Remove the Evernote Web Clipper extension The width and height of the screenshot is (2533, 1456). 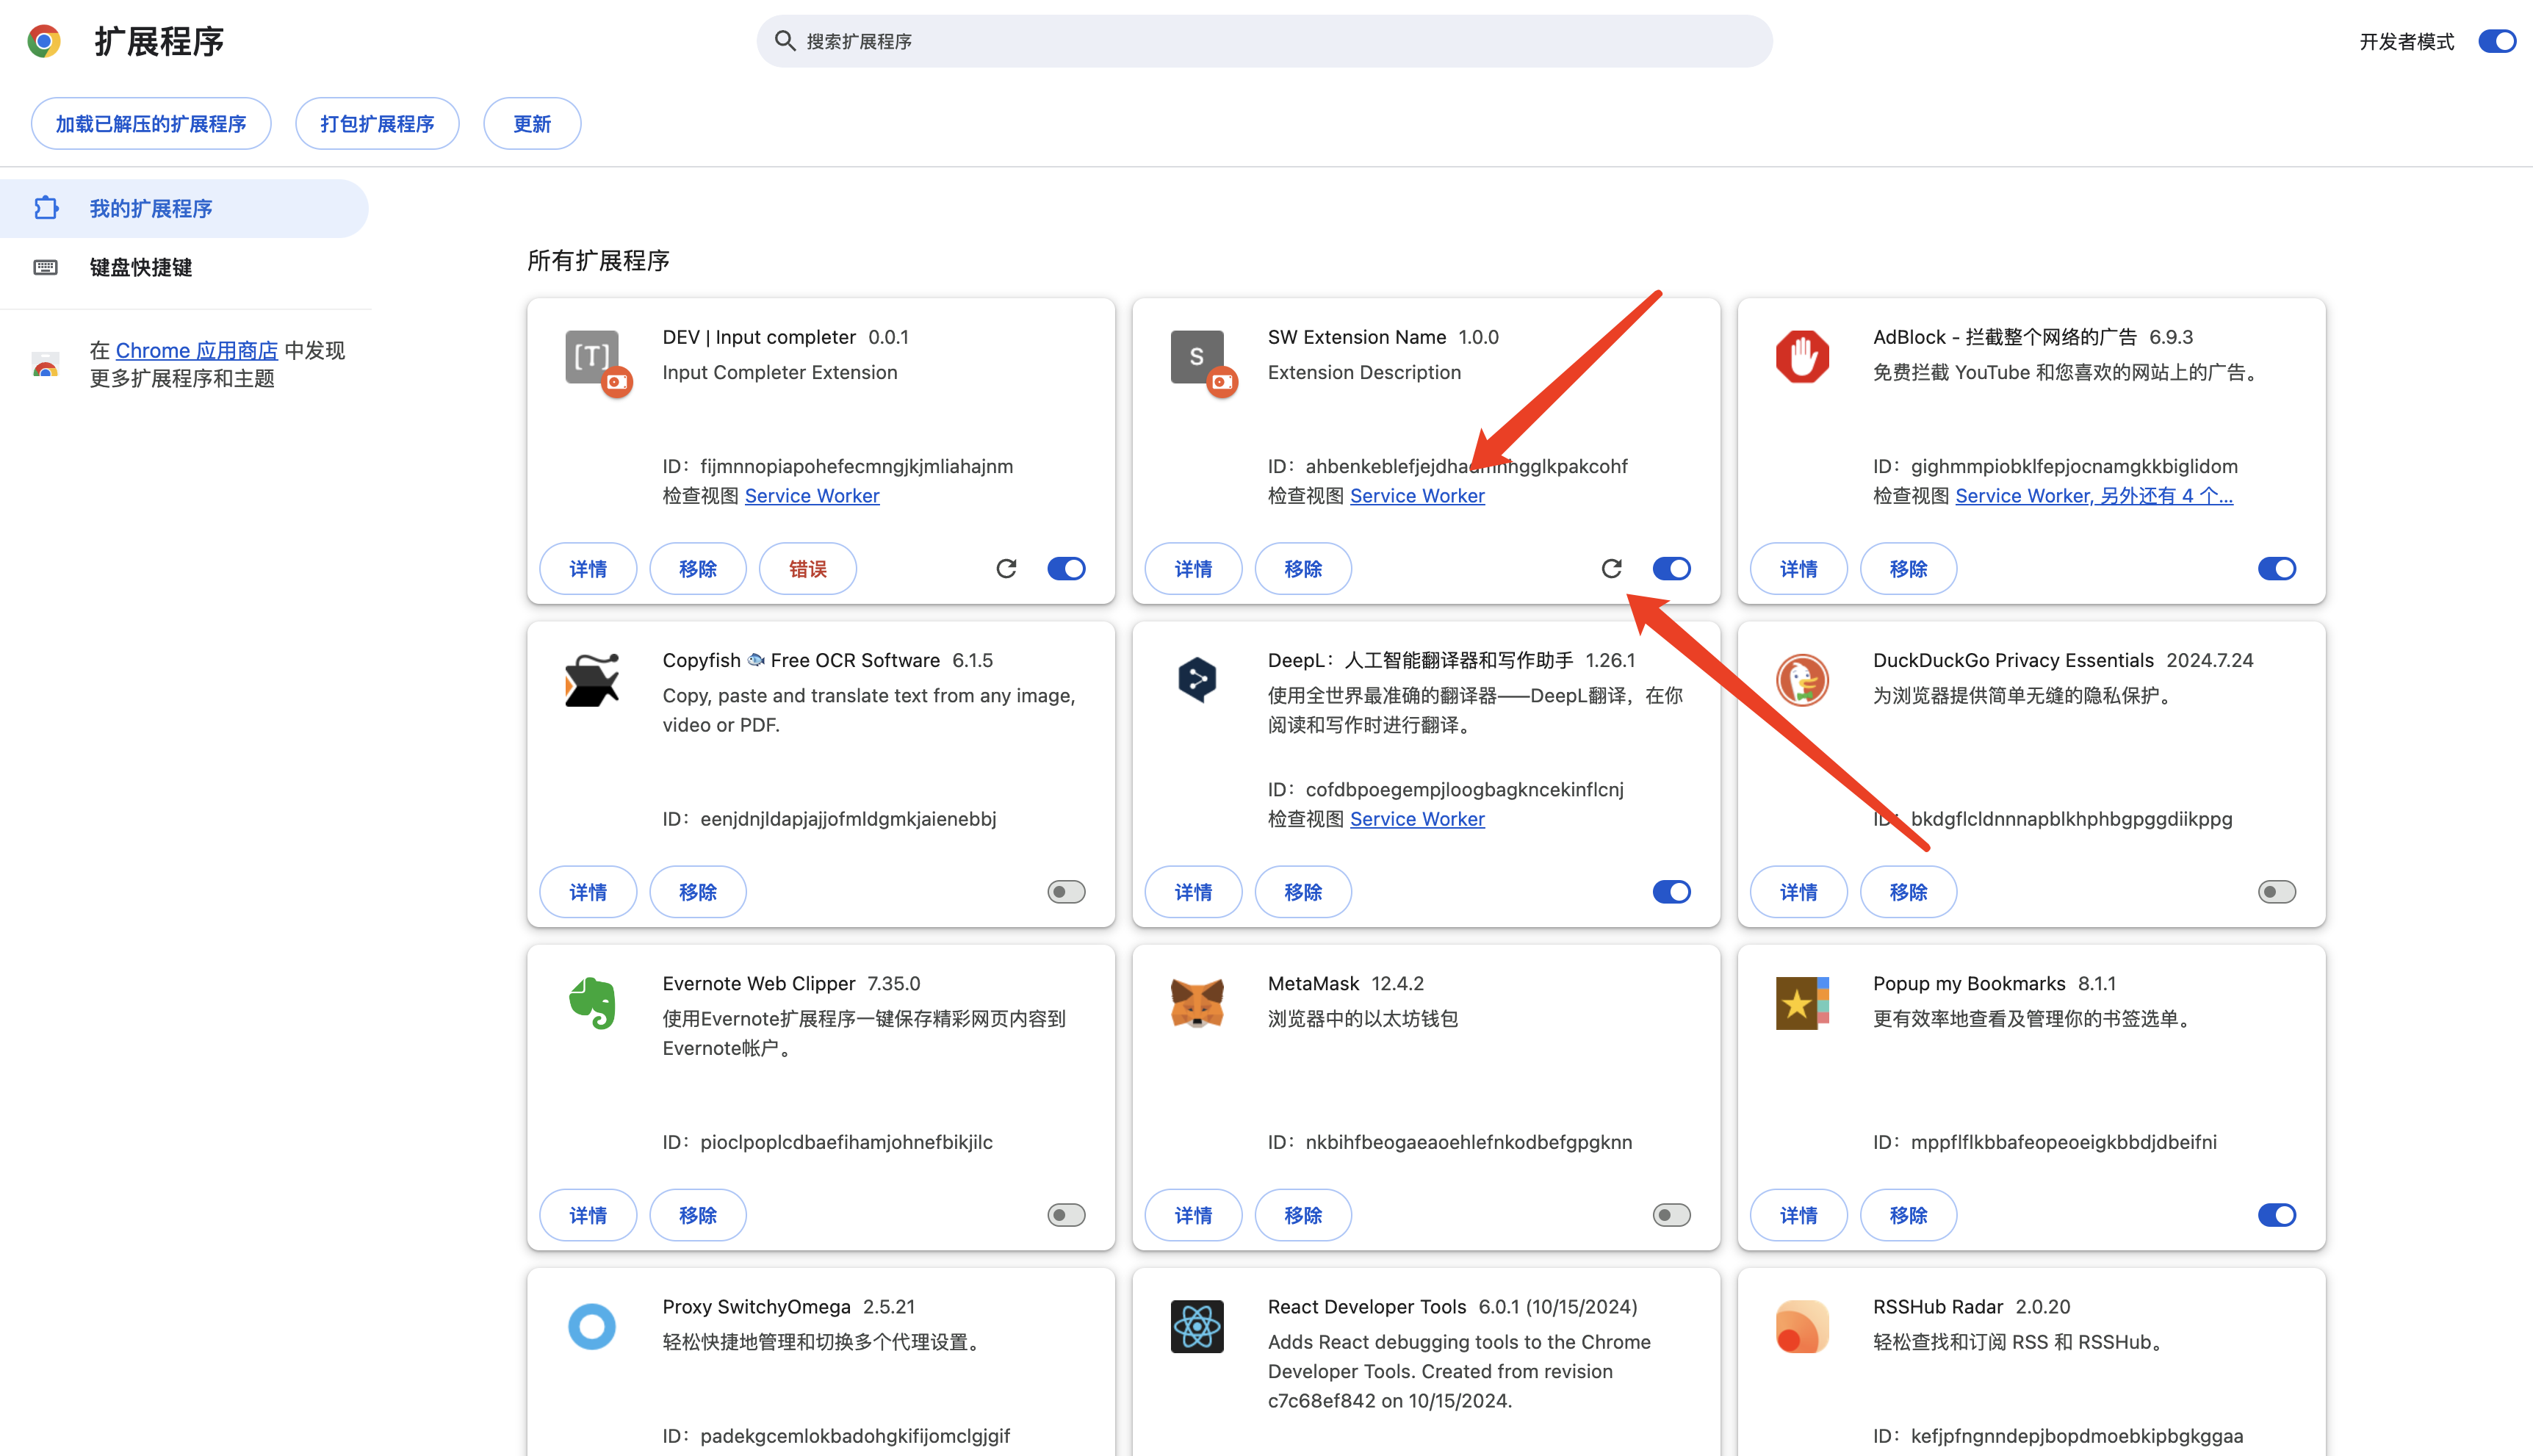pyautogui.click(x=698, y=1215)
